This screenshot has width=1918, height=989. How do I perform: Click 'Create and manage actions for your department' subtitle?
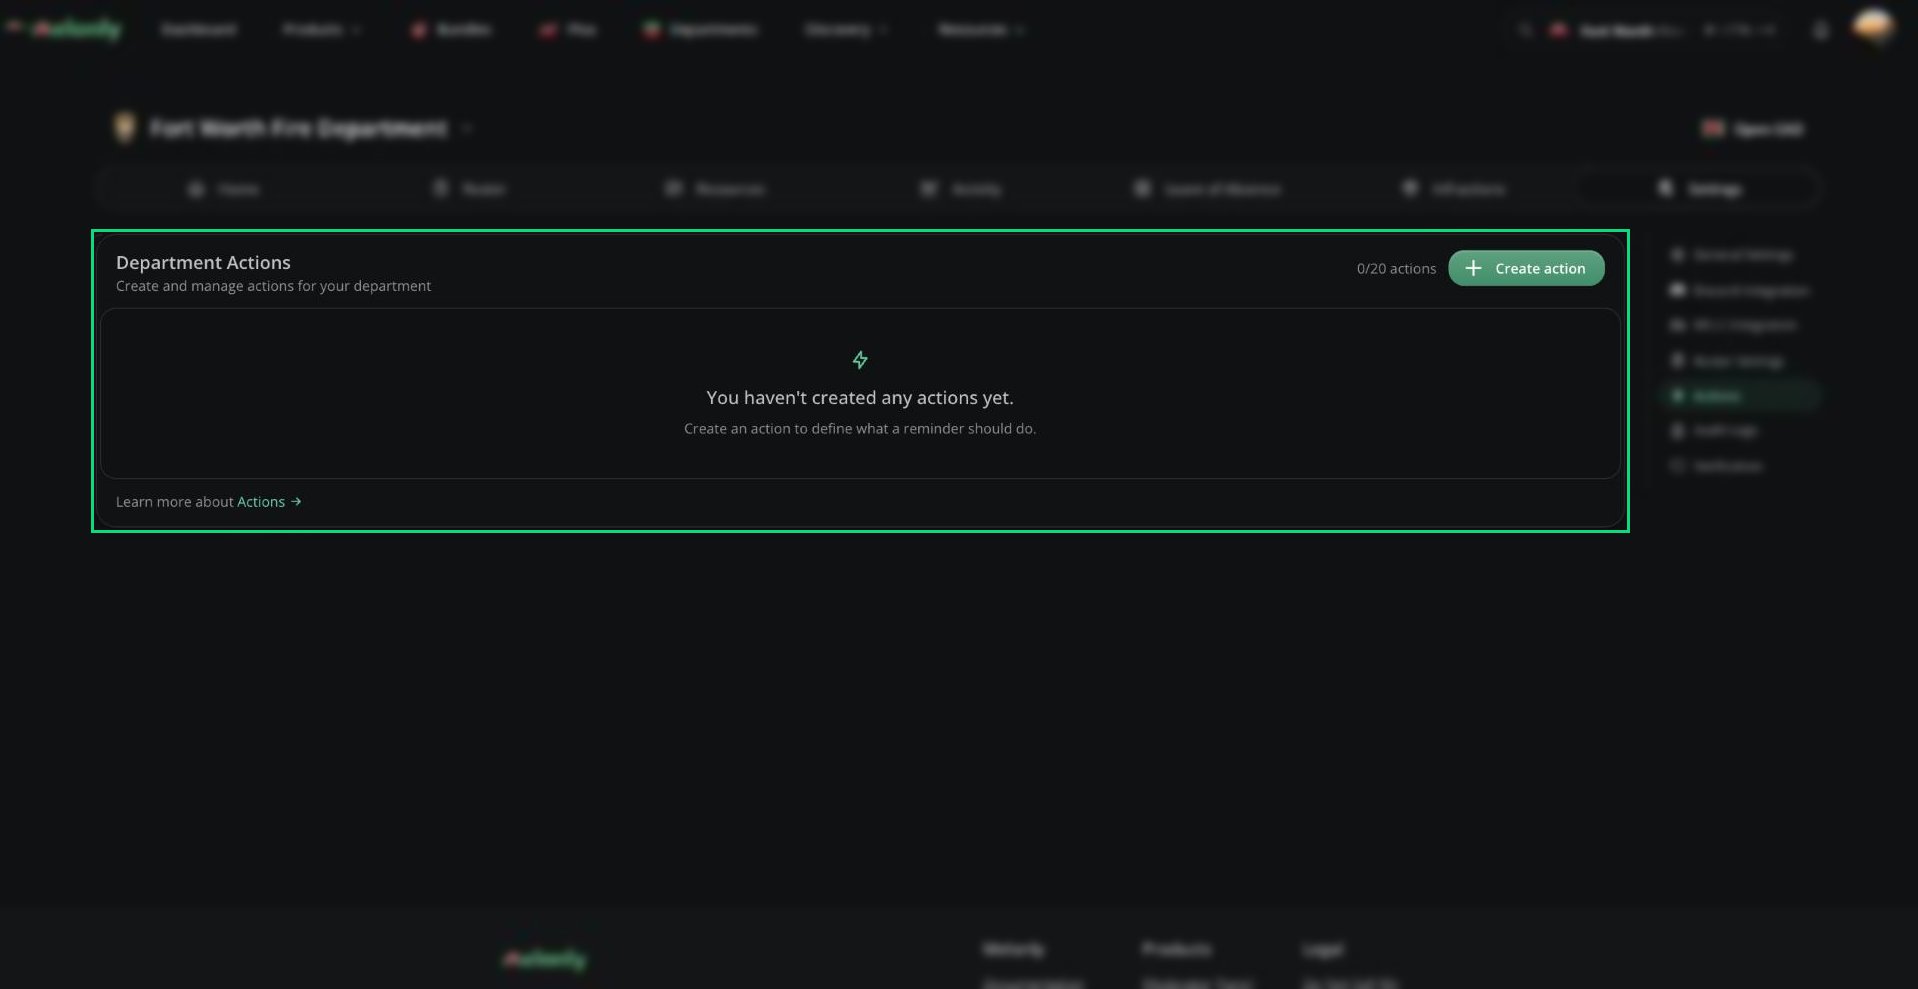coord(273,286)
